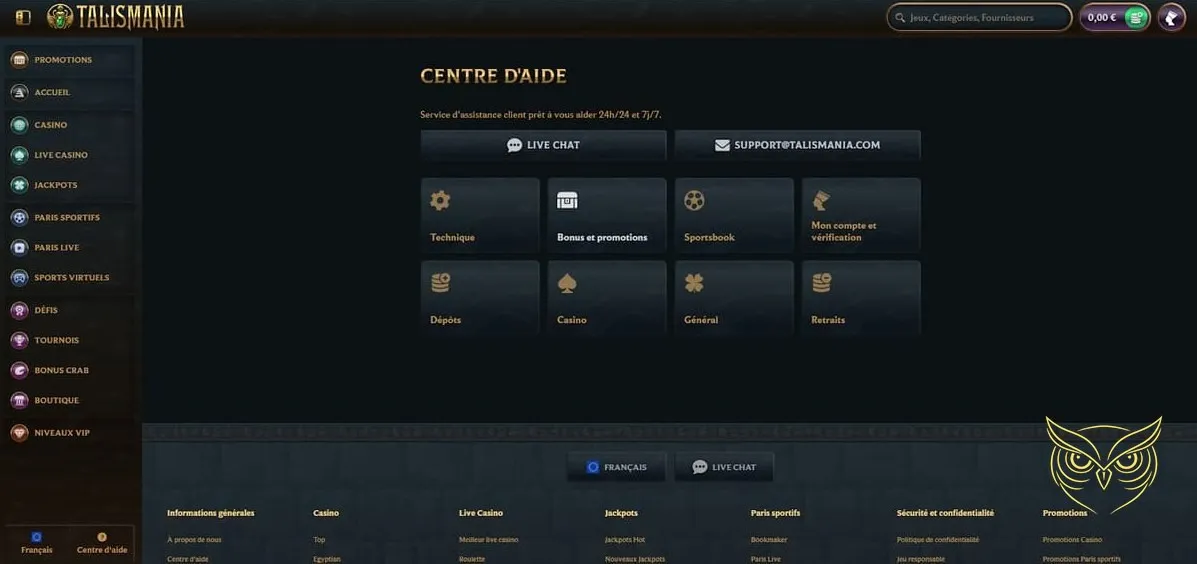Click the Casino footer column heading
1197x564 pixels.
pyautogui.click(x=326, y=513)
